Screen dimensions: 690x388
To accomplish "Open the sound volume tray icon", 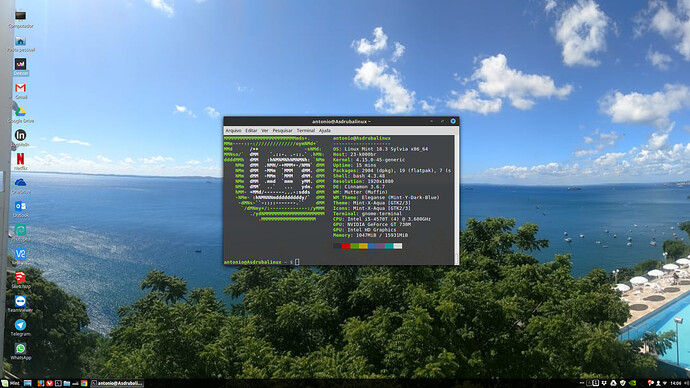I will 687,383.
